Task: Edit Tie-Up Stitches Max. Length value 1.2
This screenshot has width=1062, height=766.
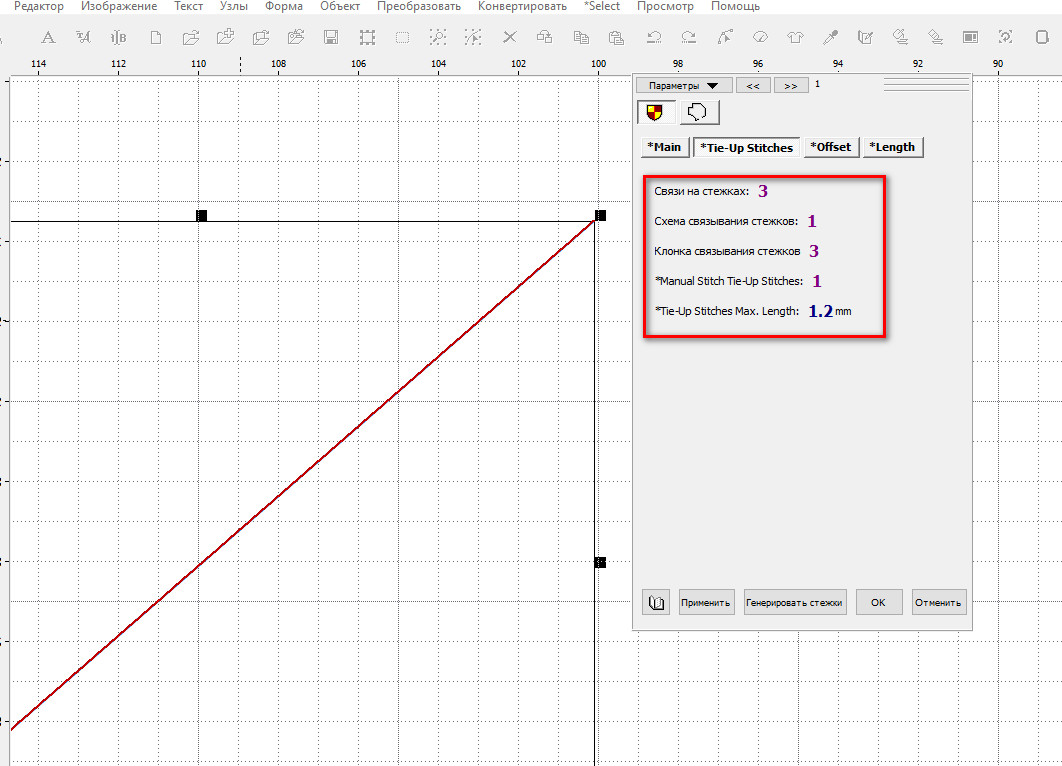Action: pos(821,312)
